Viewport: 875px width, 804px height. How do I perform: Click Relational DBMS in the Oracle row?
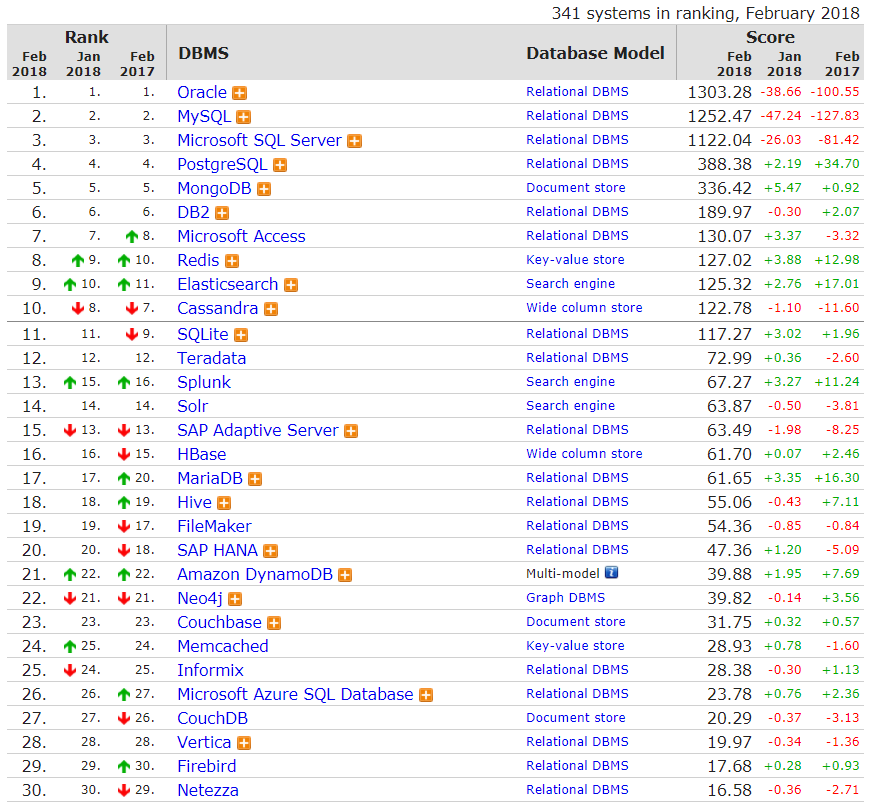point(578,92)
